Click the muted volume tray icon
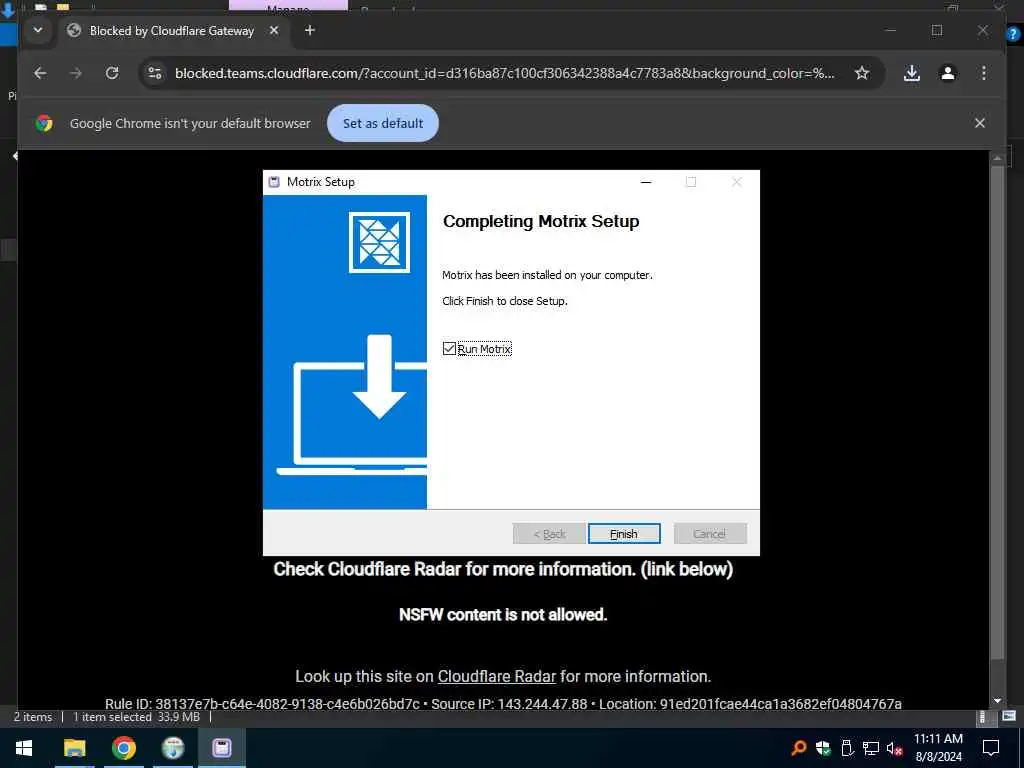 click(894, 748)
